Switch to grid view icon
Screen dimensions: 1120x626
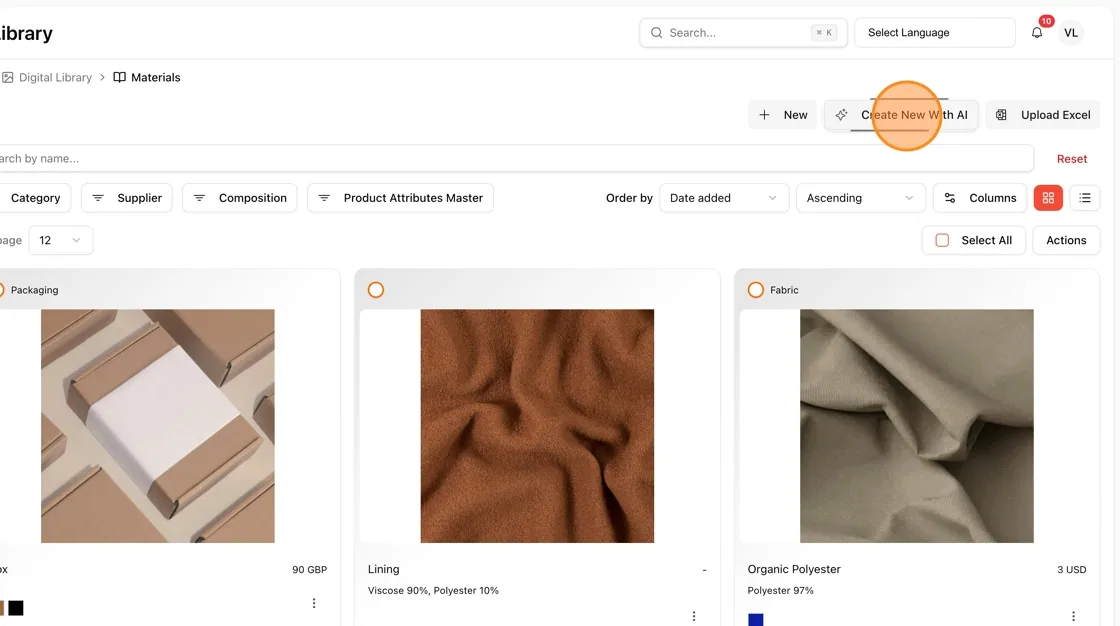tap(1048, 198)
